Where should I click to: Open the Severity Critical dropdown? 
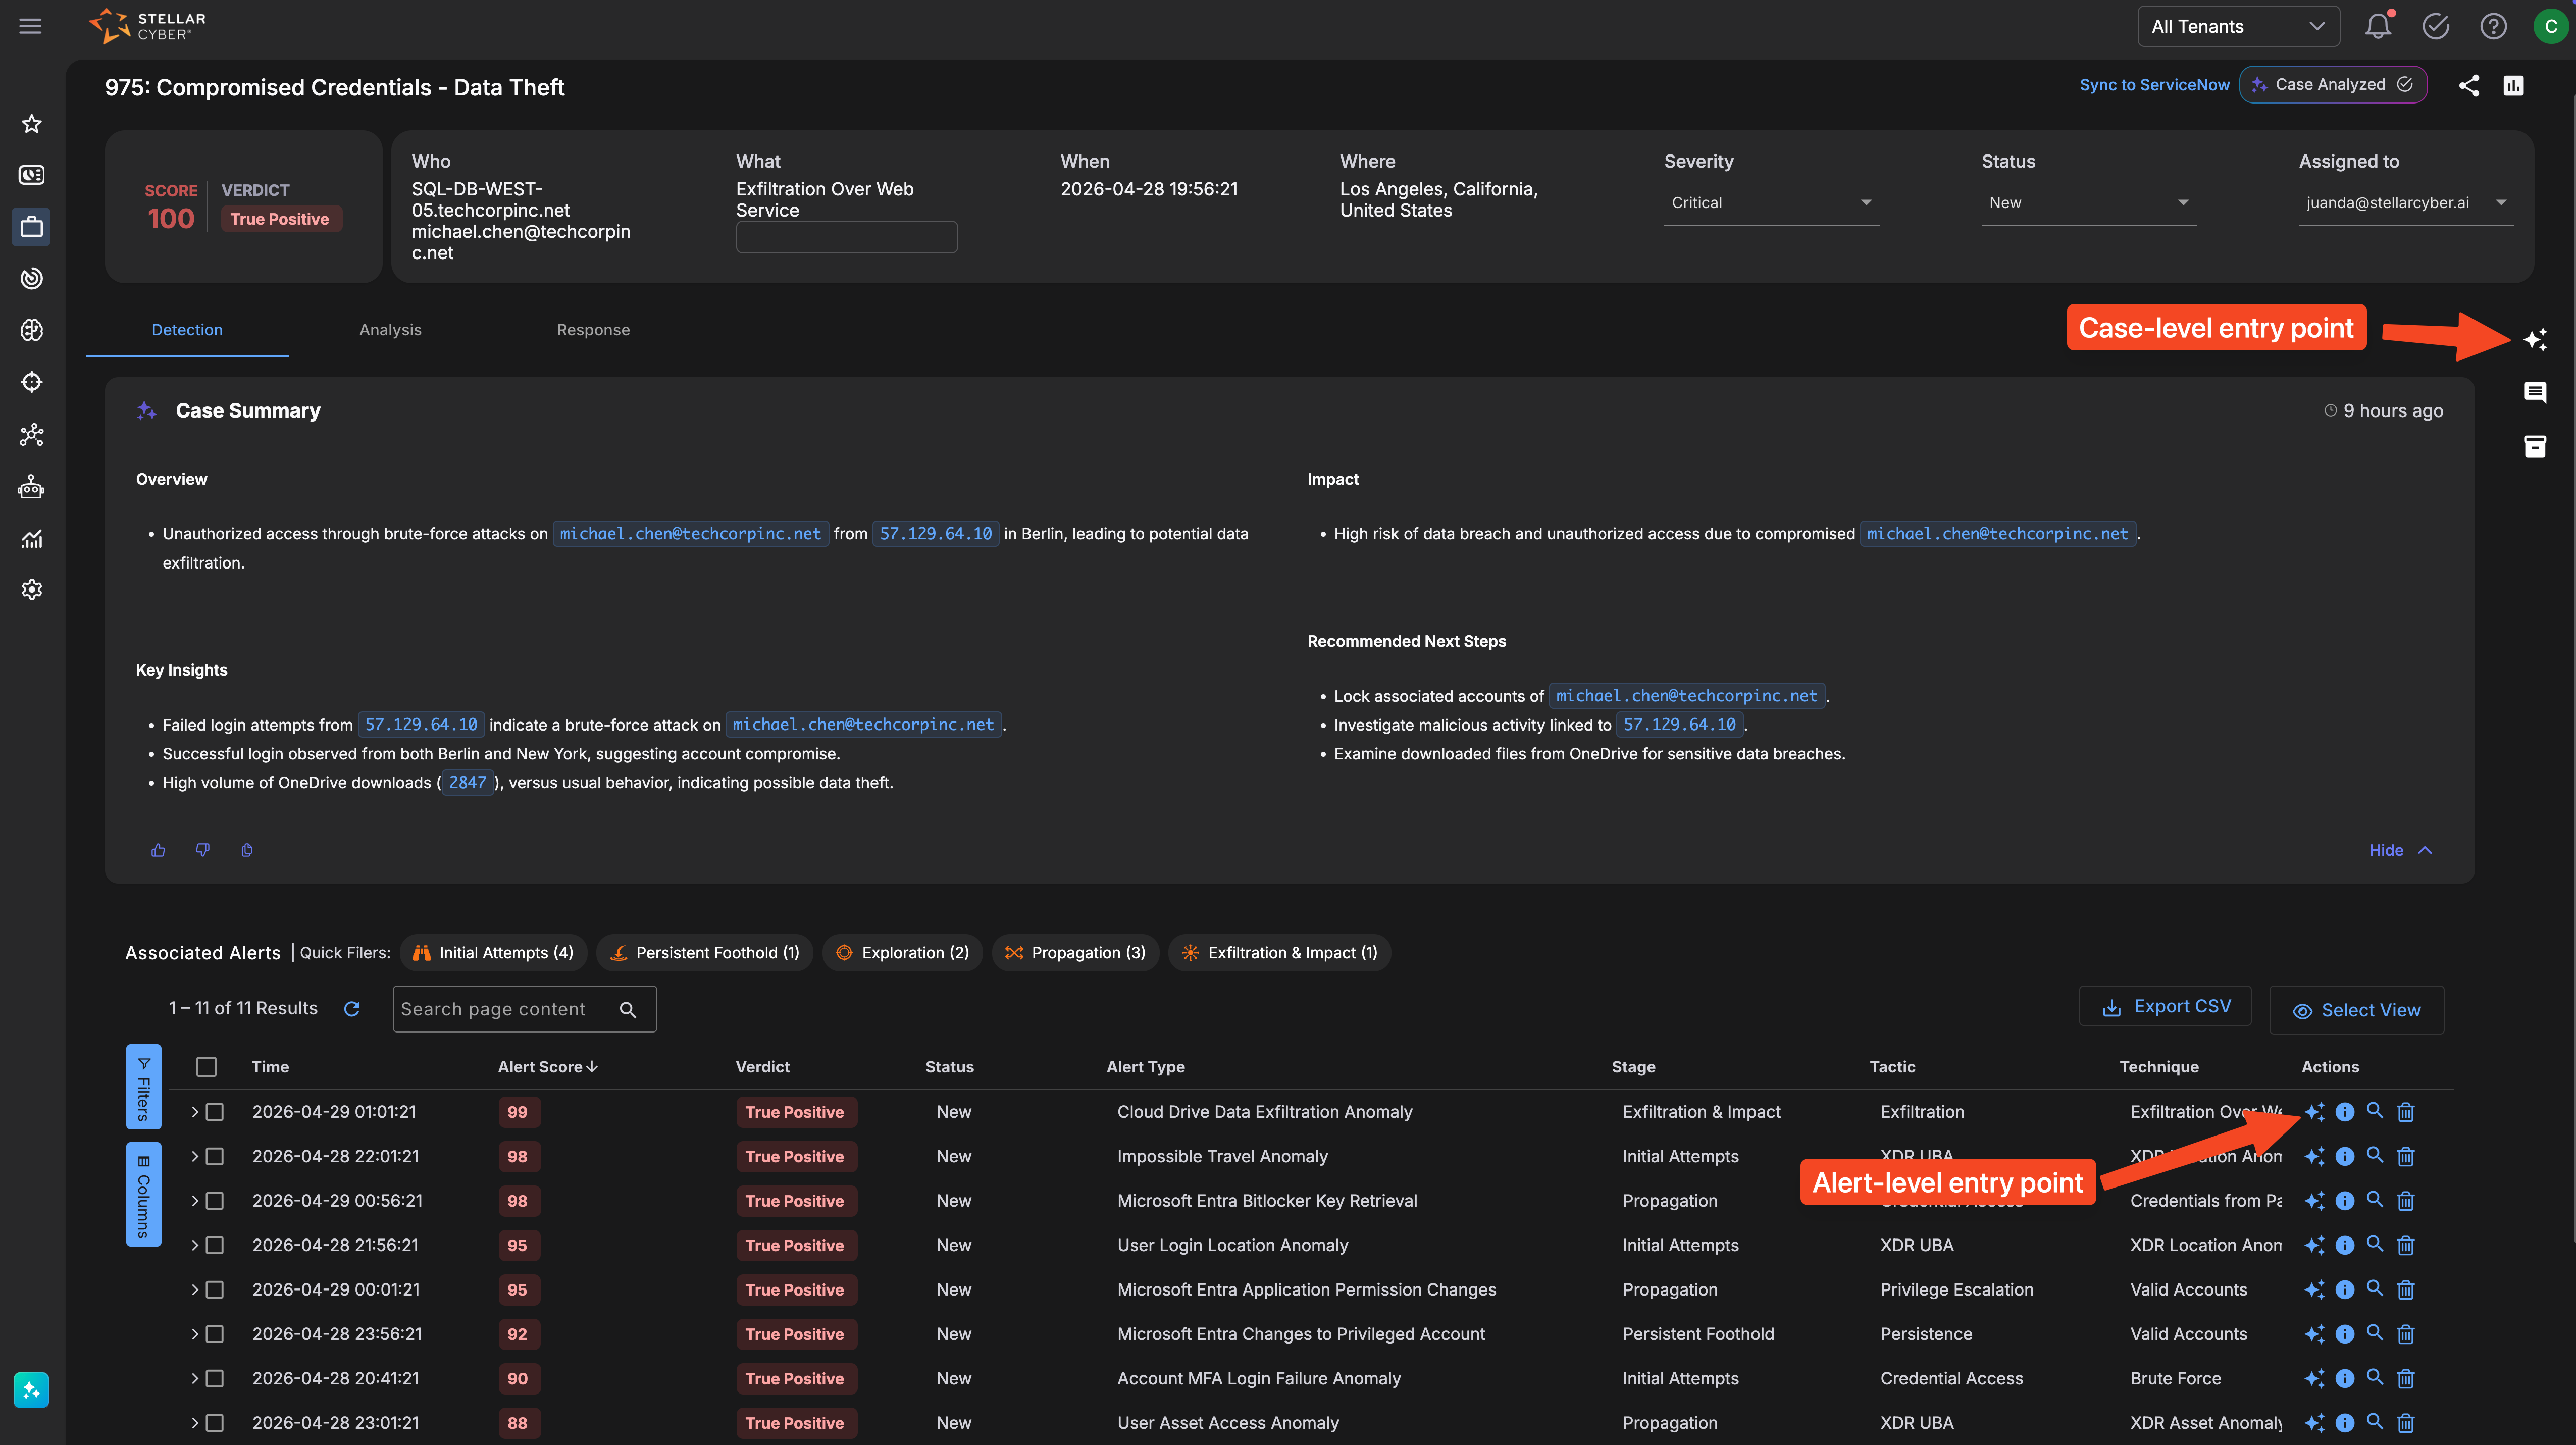pos(1771,203)
